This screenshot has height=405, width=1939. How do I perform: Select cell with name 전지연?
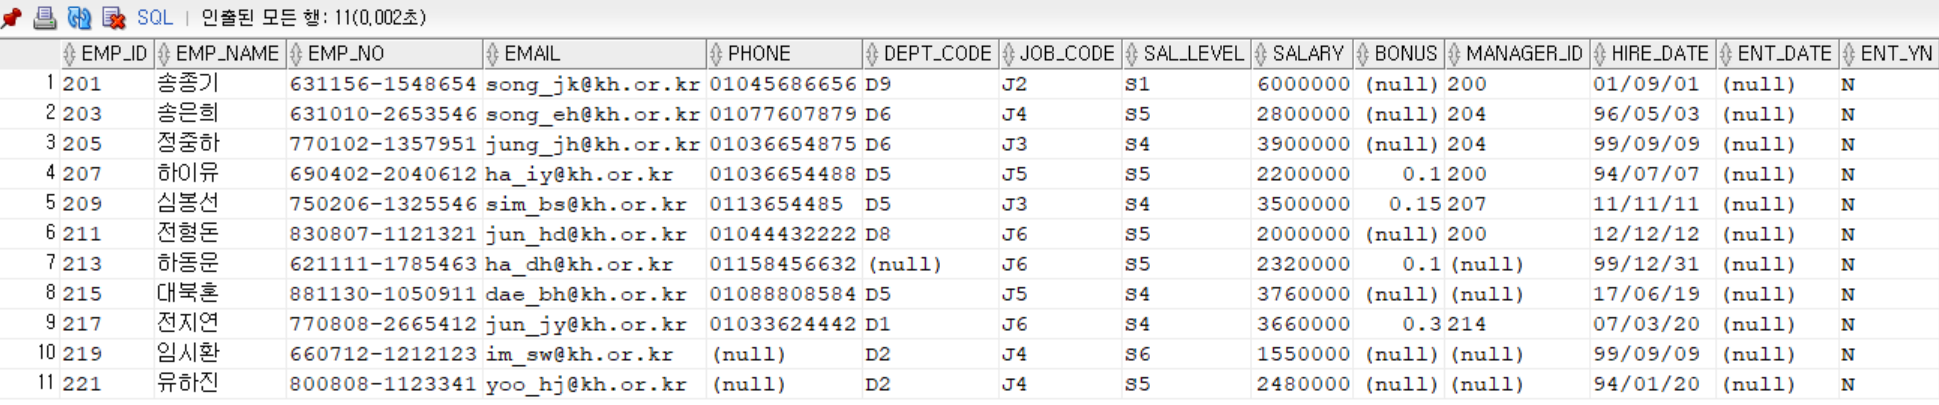220,324
